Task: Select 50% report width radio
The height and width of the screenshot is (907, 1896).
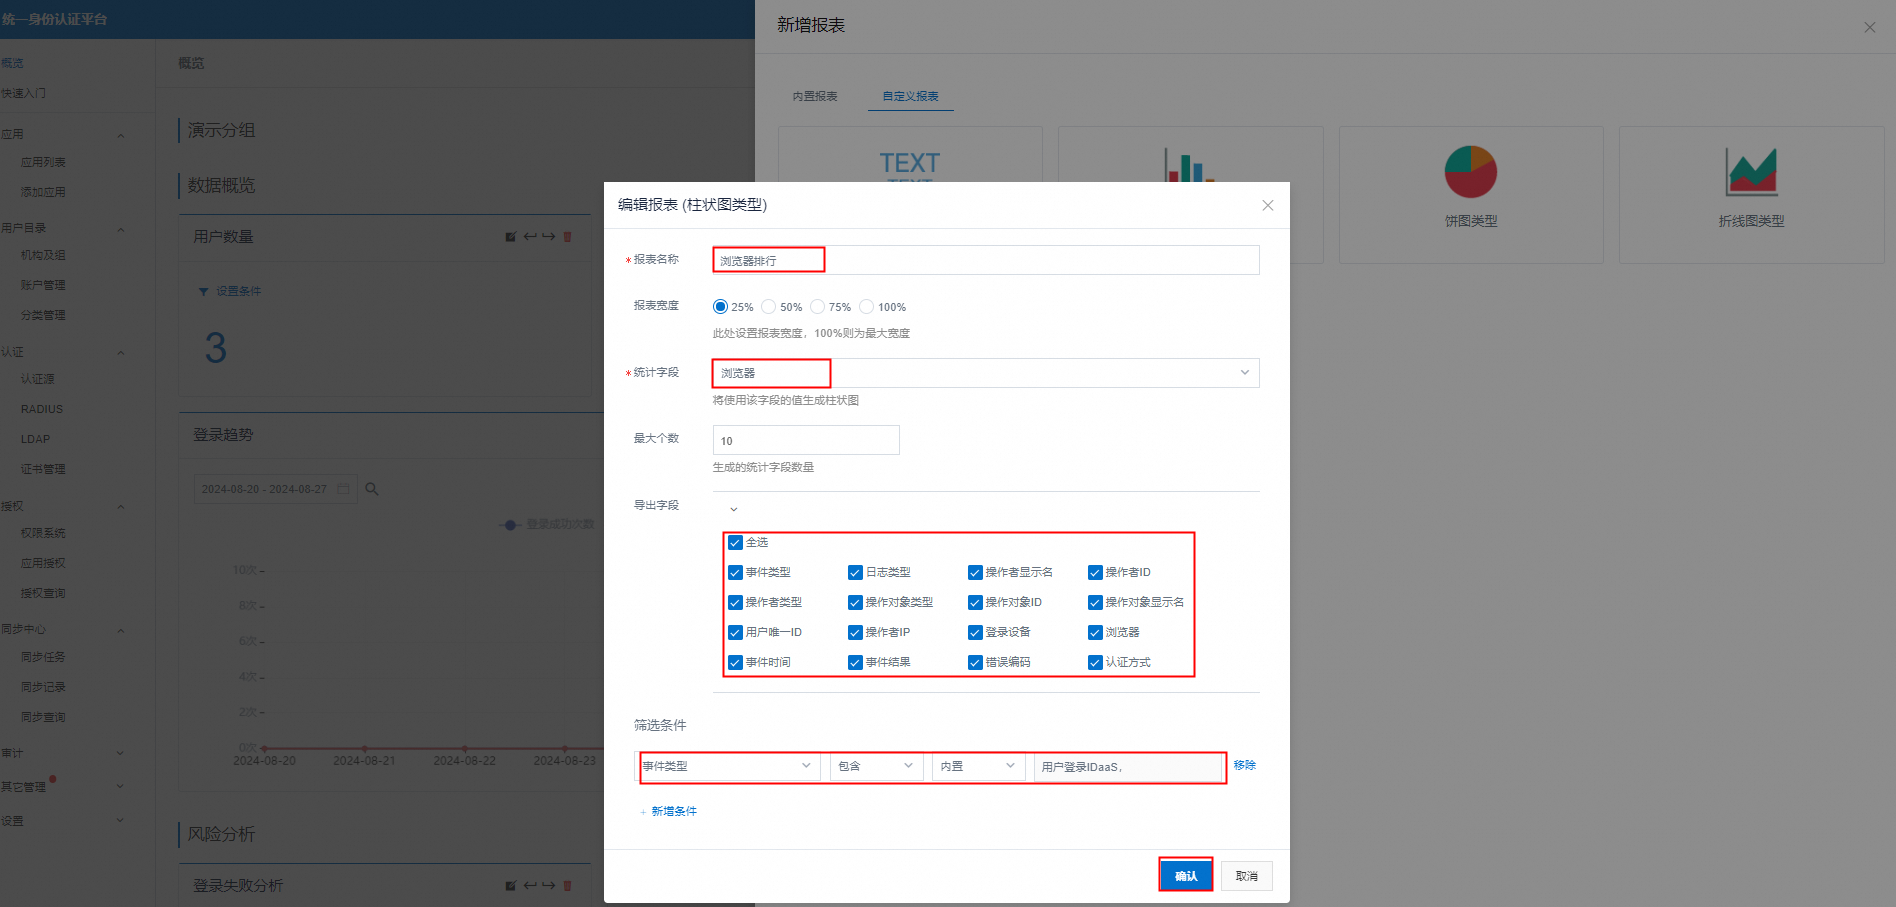Action: [x=768, y=307]
